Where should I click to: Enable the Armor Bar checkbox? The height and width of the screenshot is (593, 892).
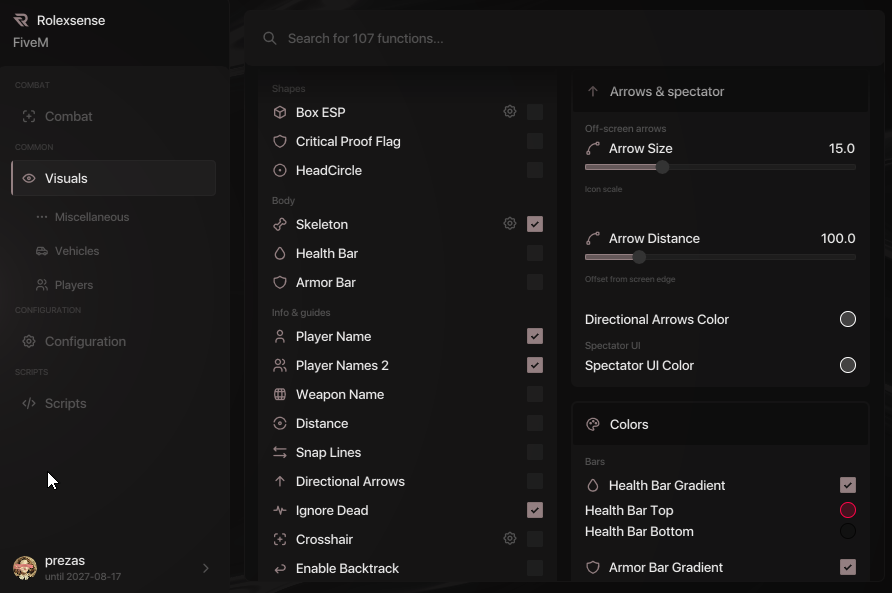(535, 282)
